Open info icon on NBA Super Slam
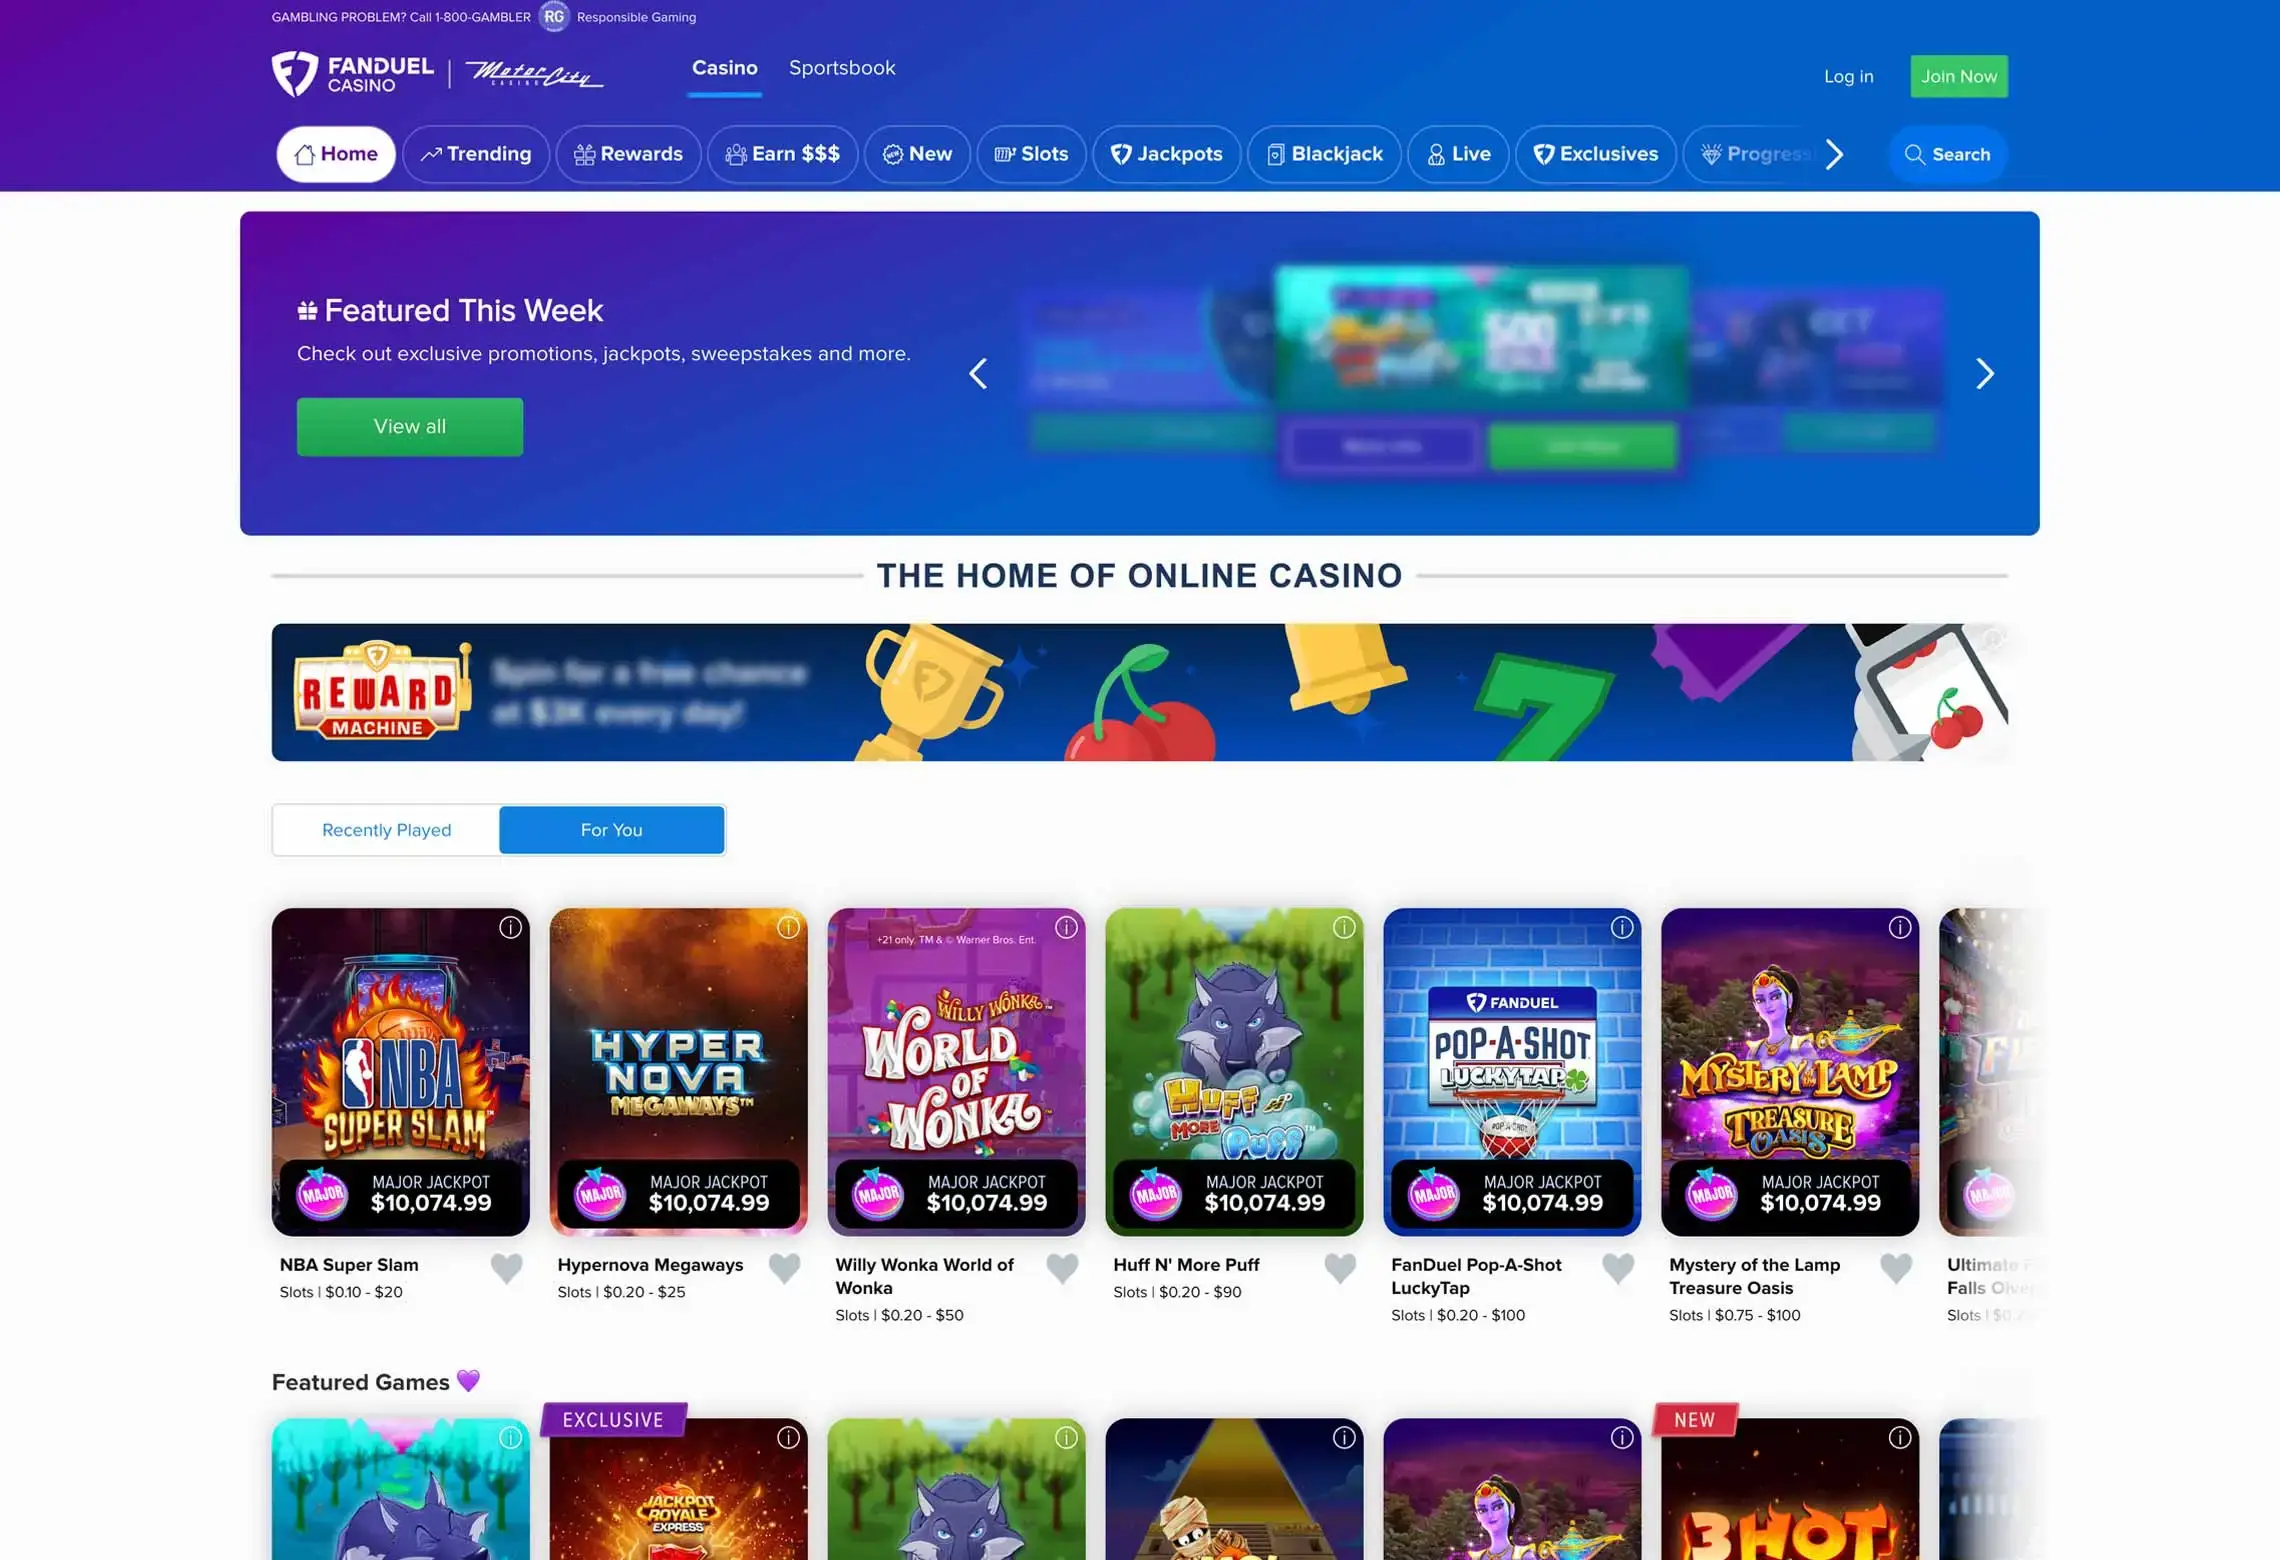This screenshot has width=2280, height=1560. [510, 928]
